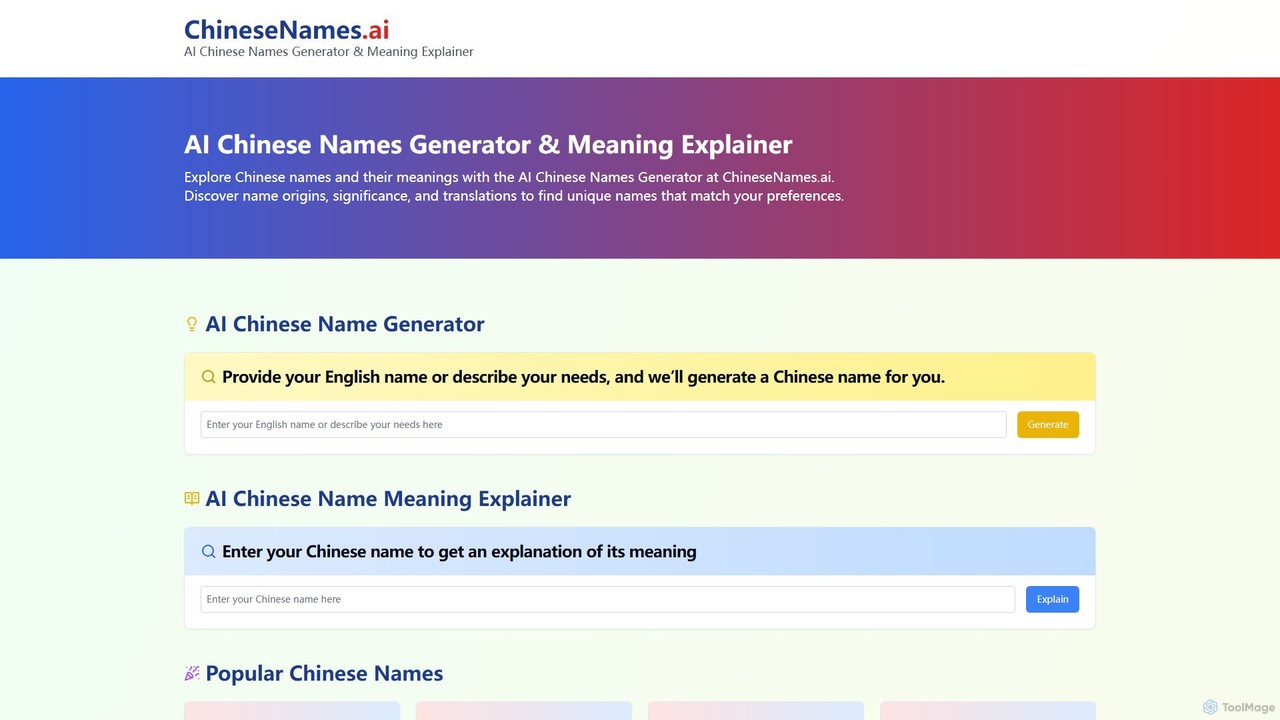The height and width of the screenshot is (720, 1280).
Task: Click the hero paragraph starting 'Explore Chinese names'
Action: (514, 186)
